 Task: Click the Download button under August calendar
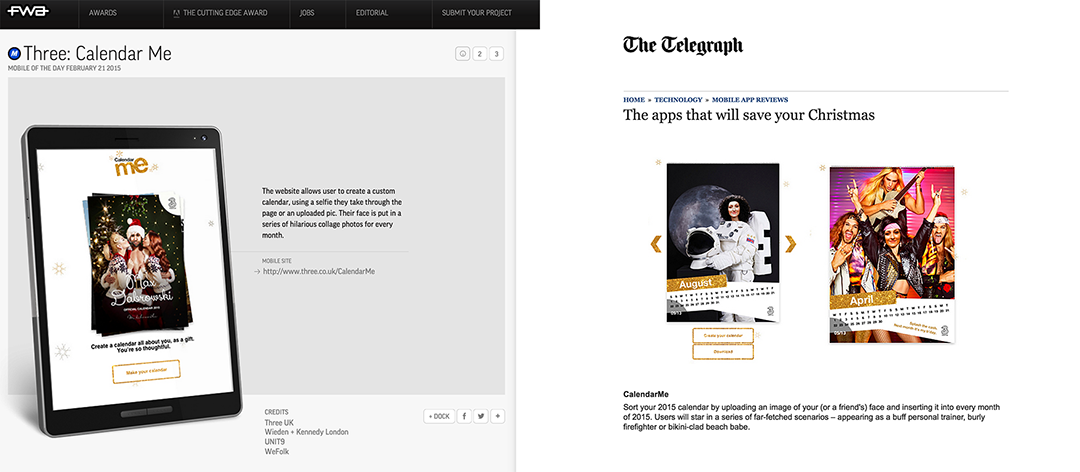(723, 351)
